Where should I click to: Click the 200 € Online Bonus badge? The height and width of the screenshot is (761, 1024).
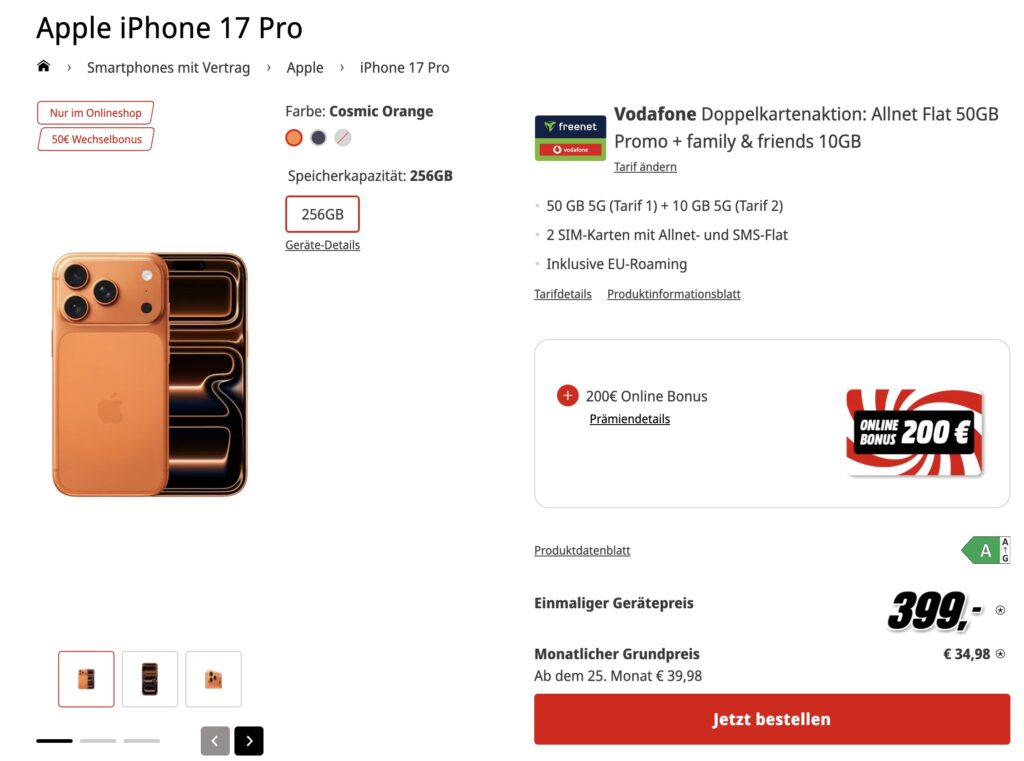[x=914, y=432]
